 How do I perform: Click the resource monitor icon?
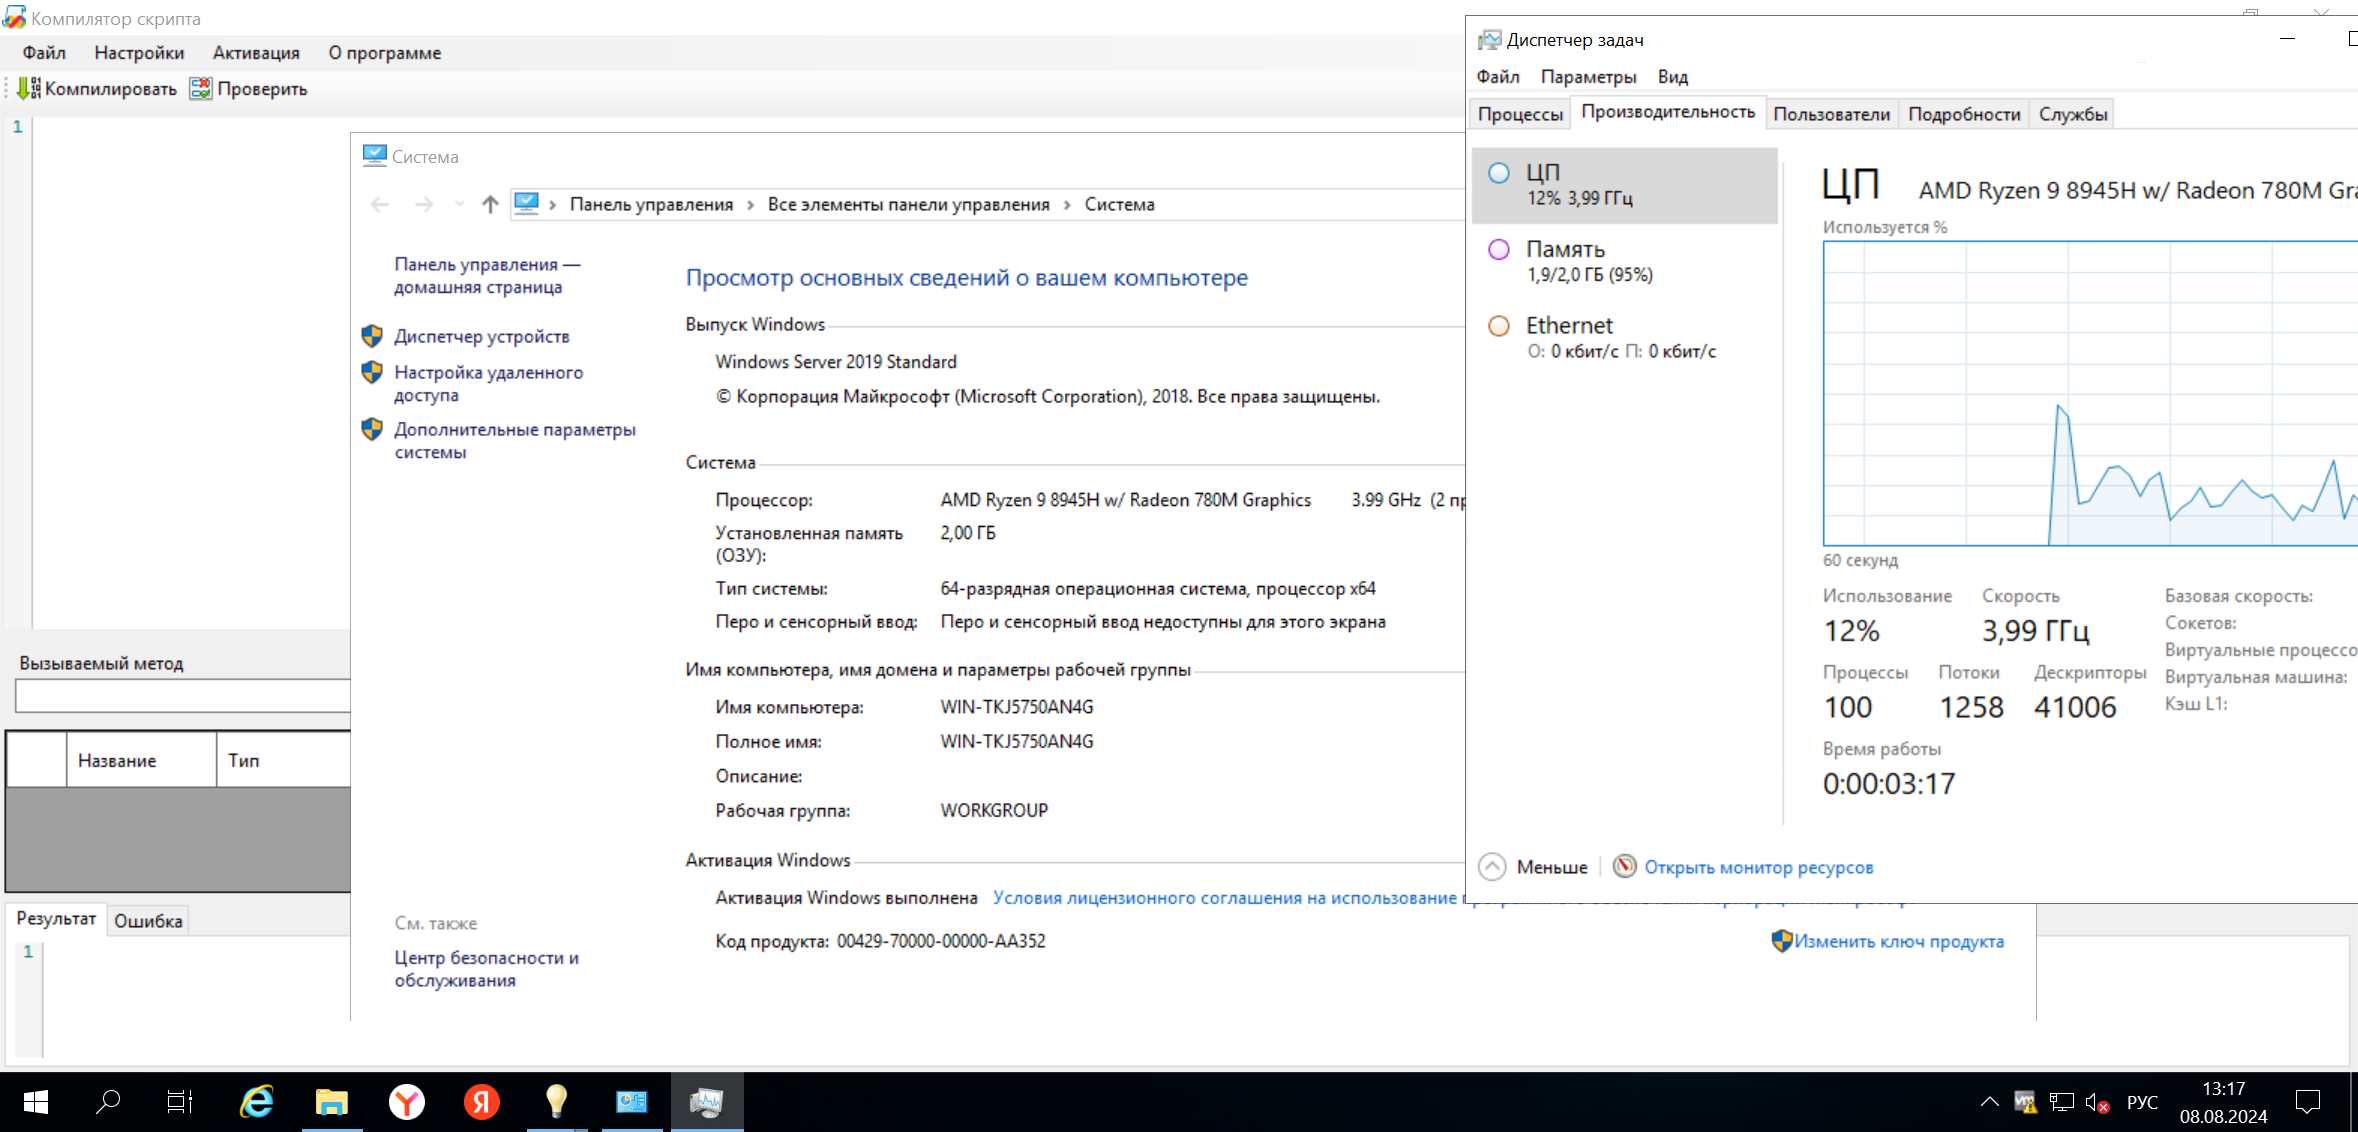pyautogui.click(x=1625, y=866)
